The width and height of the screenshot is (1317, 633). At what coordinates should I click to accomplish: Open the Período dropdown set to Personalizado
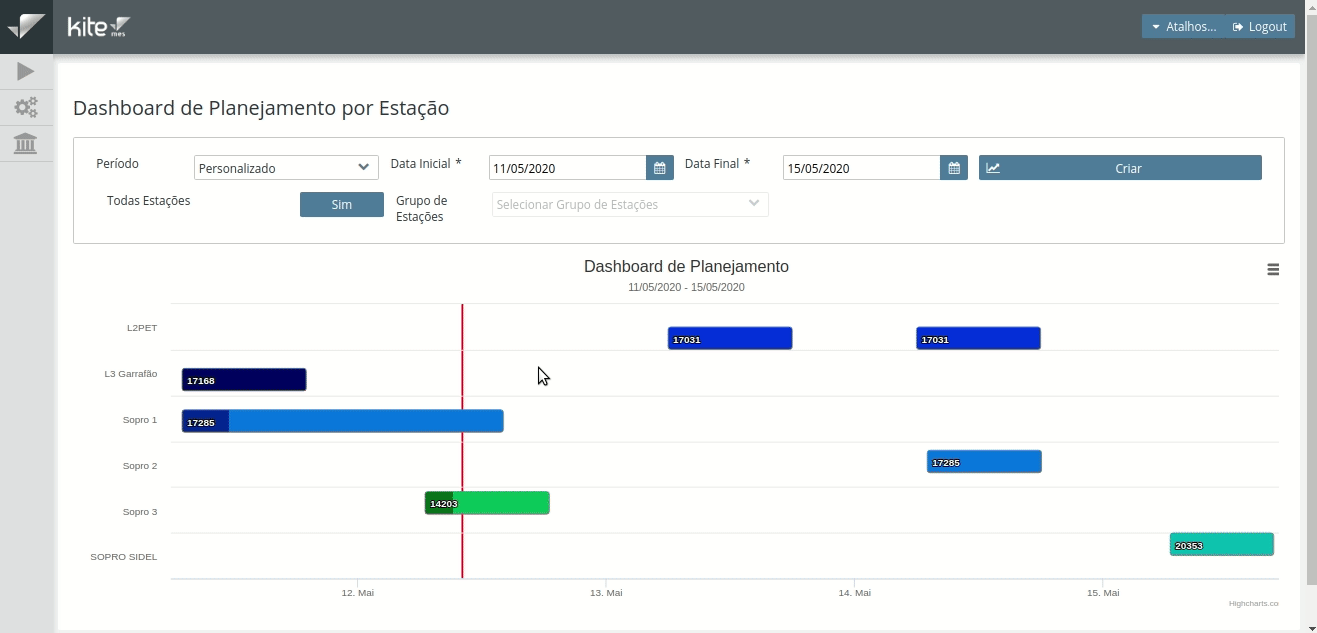click(286, 168)
